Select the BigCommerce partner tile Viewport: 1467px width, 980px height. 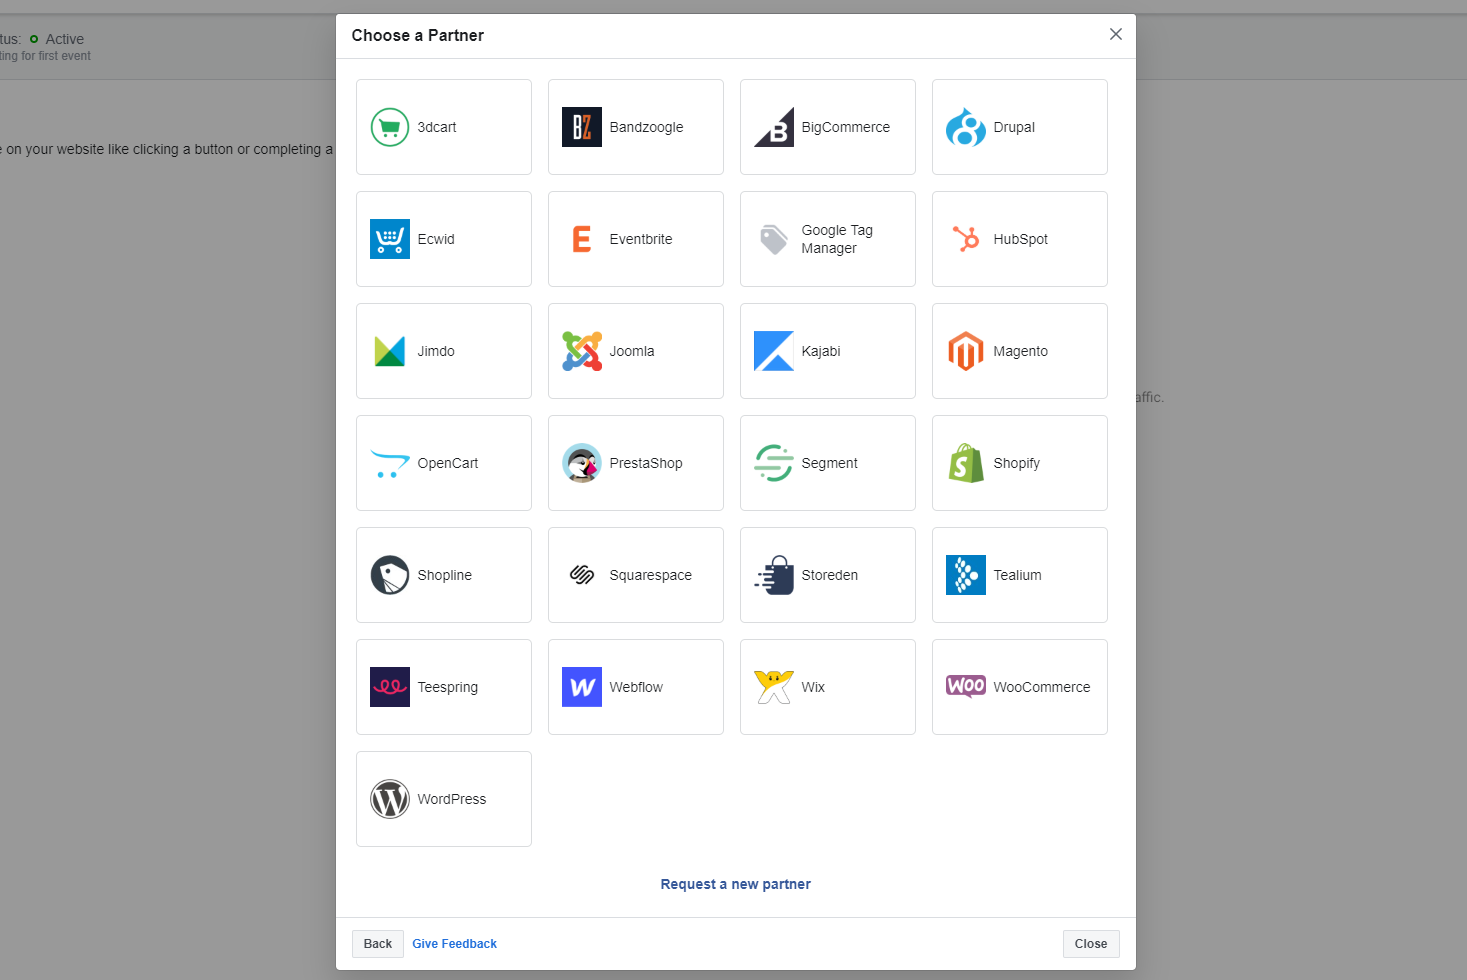click(827, 127)
